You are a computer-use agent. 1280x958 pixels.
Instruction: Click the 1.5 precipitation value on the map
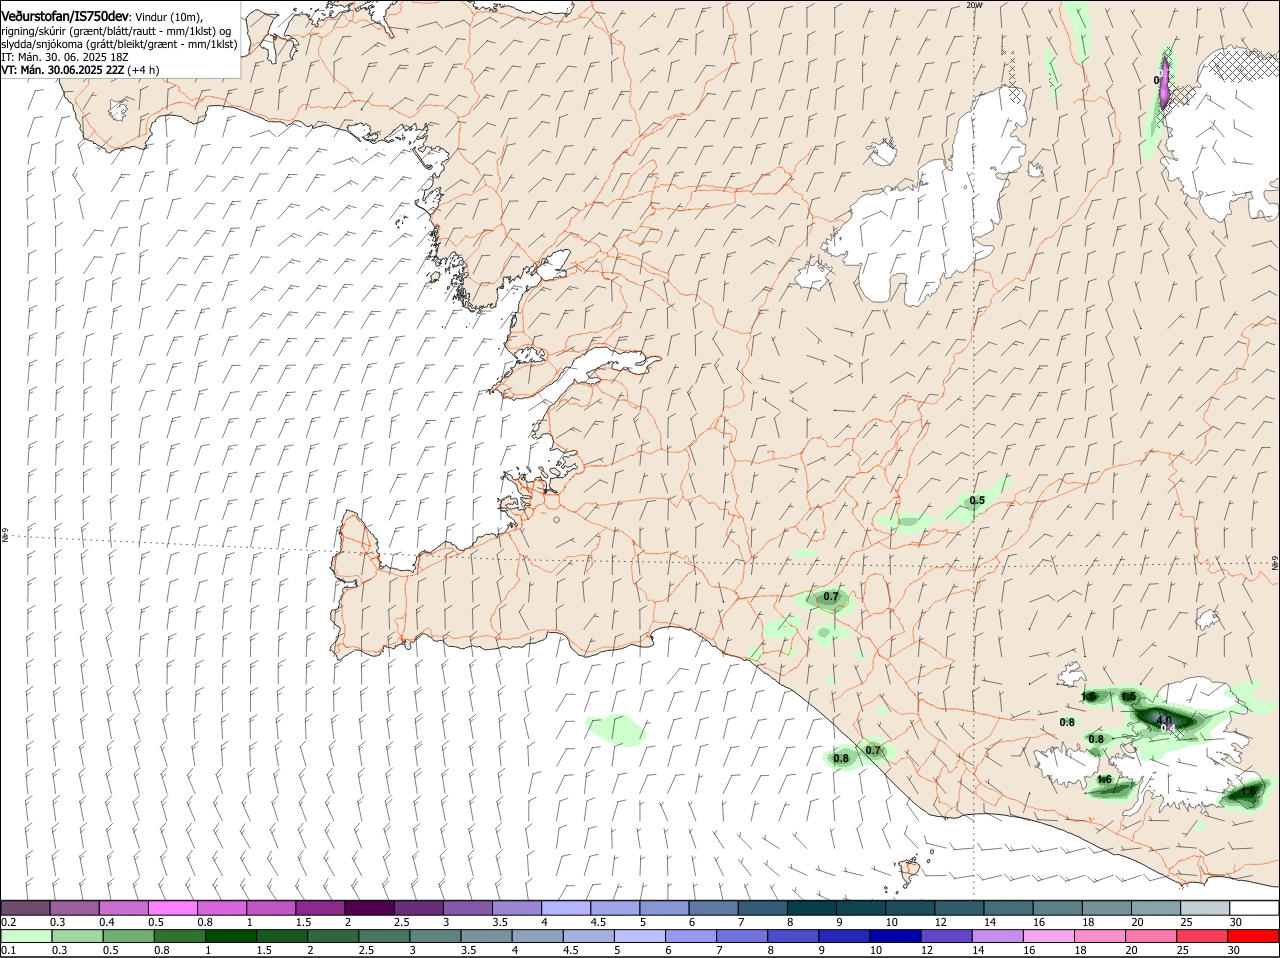tap(1129, 696)
